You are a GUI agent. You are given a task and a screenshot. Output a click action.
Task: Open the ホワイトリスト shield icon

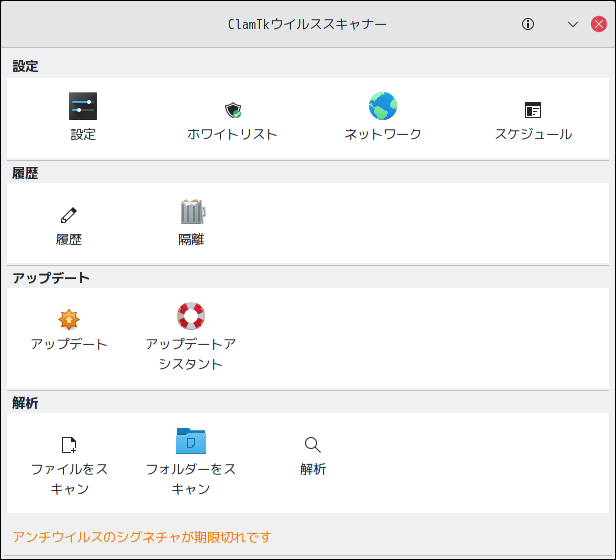click(233, 110)
